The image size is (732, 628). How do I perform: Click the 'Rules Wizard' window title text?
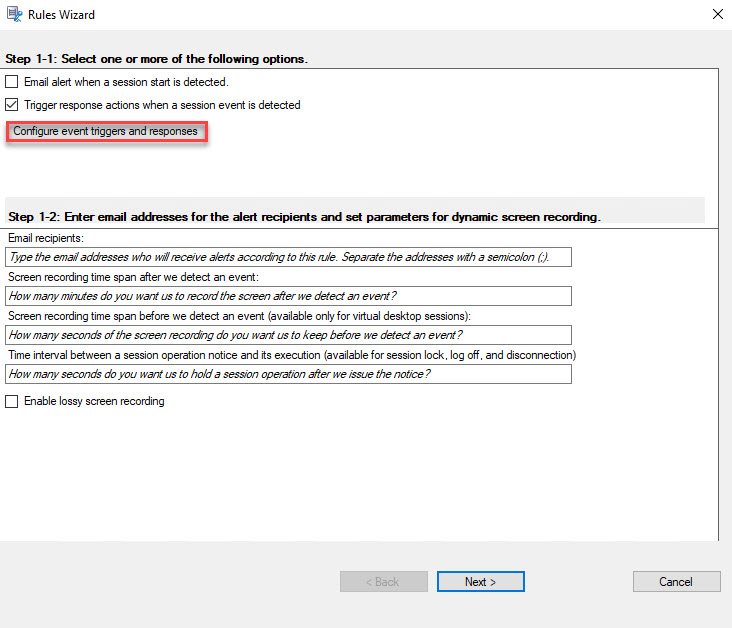coord(61,15)
